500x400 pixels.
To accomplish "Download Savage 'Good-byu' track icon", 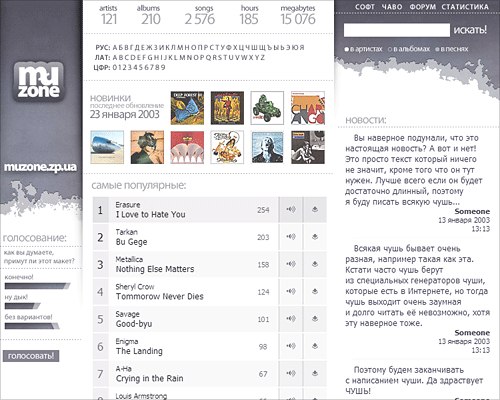I will 315,319.
